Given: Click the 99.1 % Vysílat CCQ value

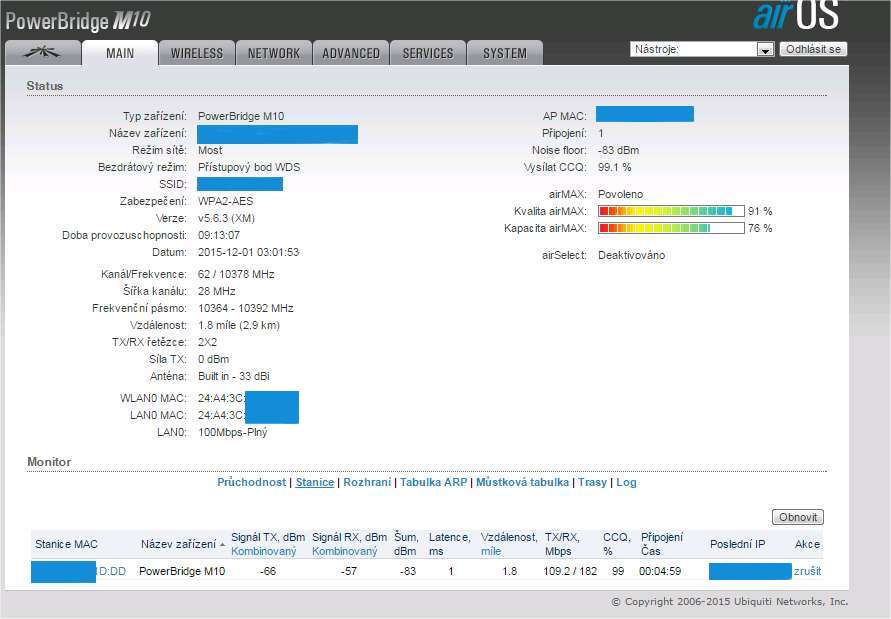Looking at the screenshot, I should tap(614, 167).
